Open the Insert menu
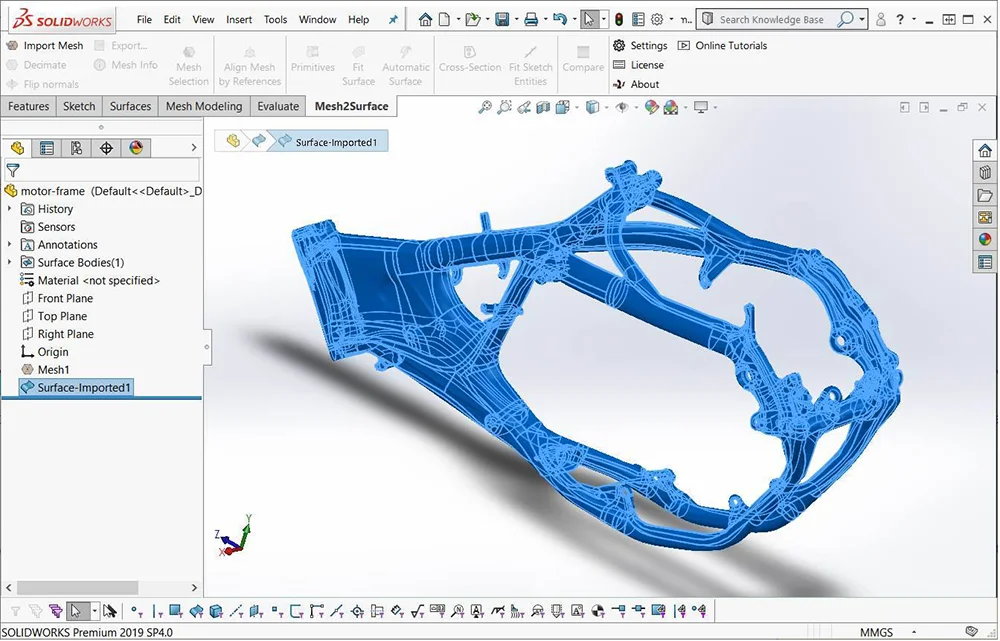Screen dimensions: 1000x641 click(x=239, y=19)
